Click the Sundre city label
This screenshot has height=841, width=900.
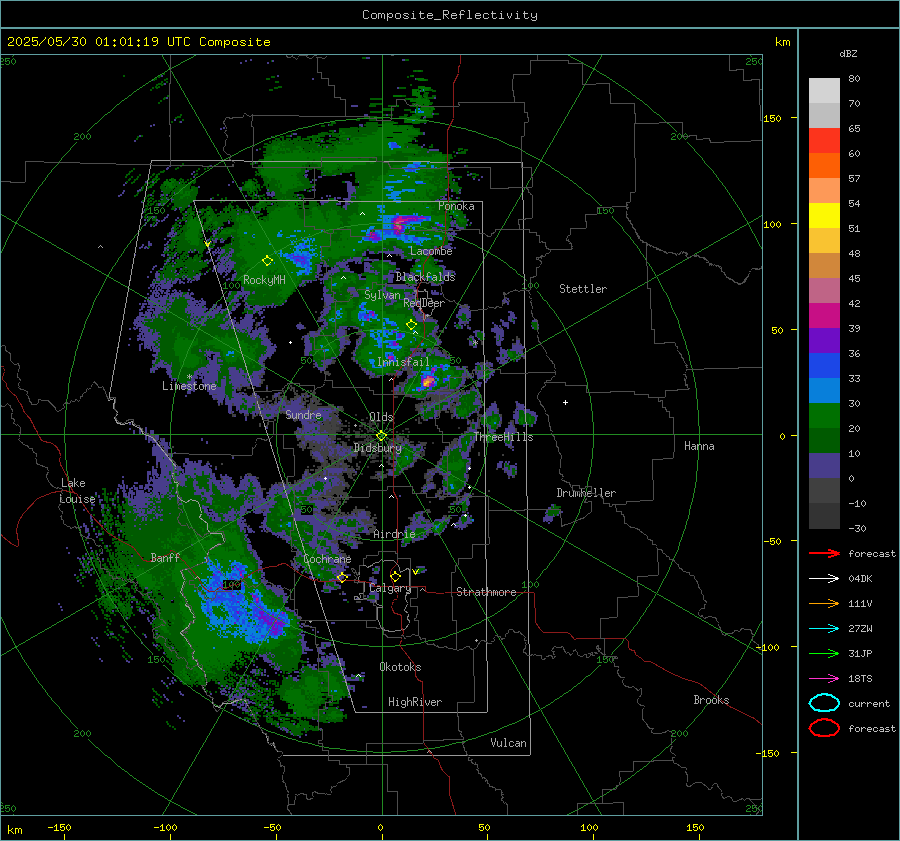[x=303, y=414]
